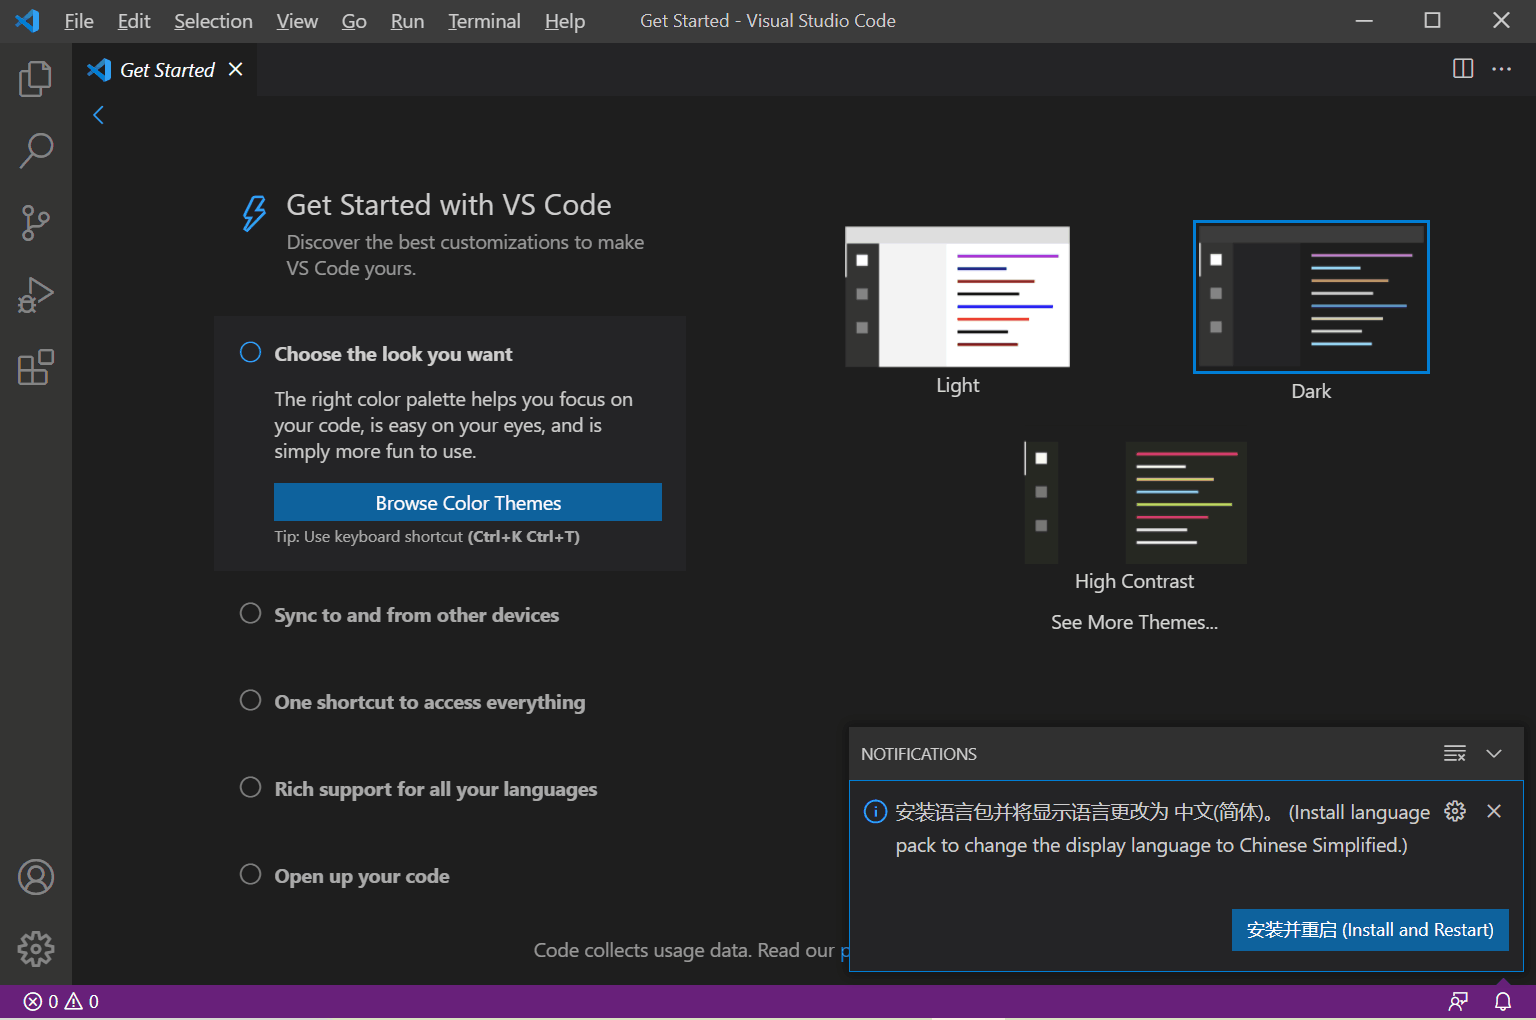This screenshot has width=1536, height=1020.
Task: Click the 'Dark' theme label
Action: coord(1311,391)
